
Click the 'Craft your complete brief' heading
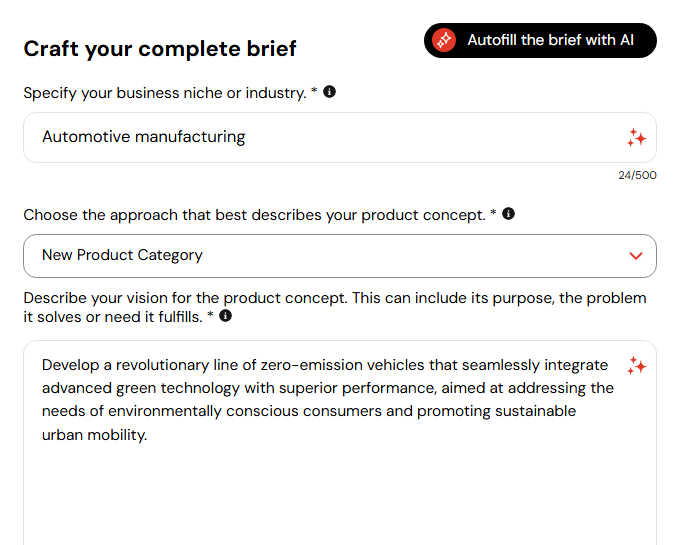160,49
